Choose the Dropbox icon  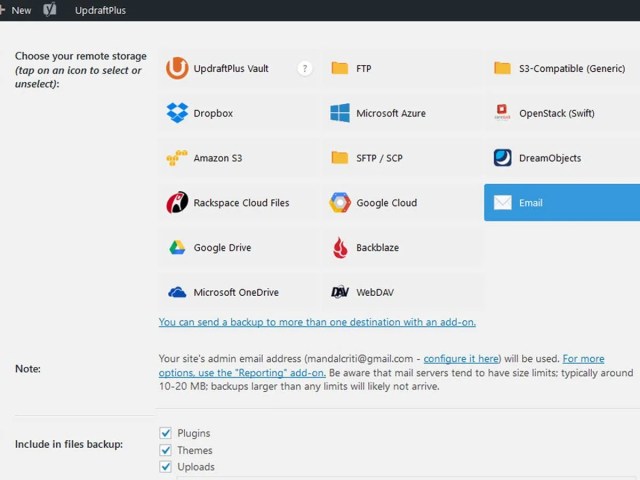pos(177,113)
